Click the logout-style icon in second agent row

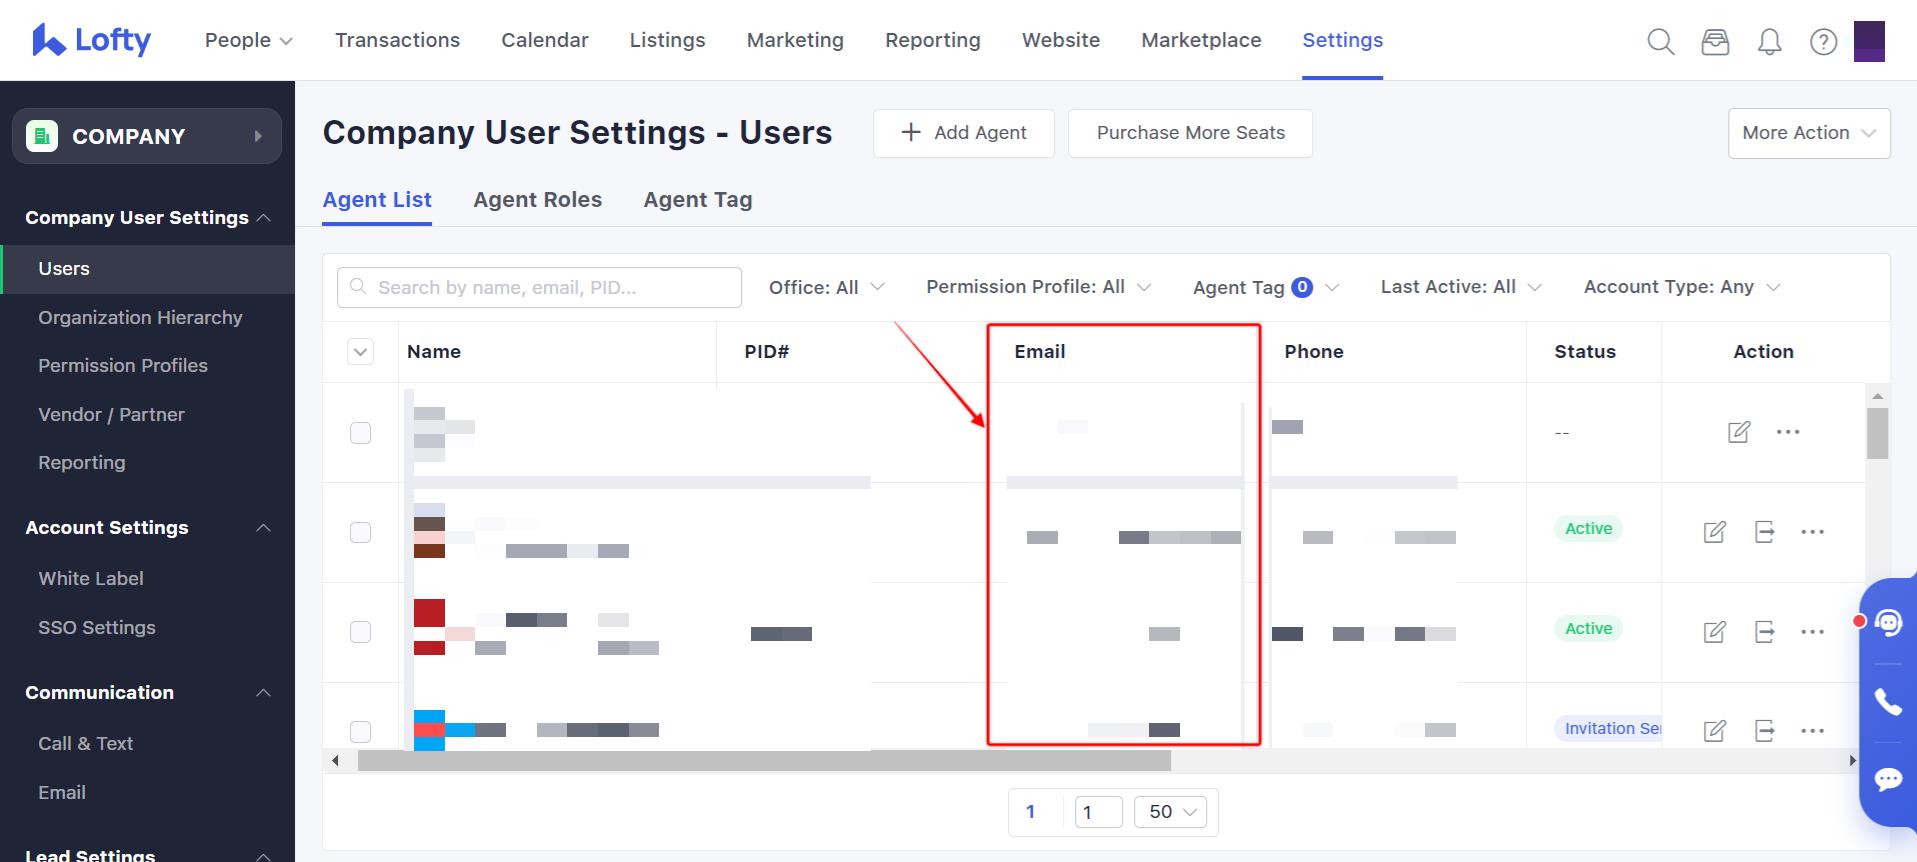tap(1764, 532)
